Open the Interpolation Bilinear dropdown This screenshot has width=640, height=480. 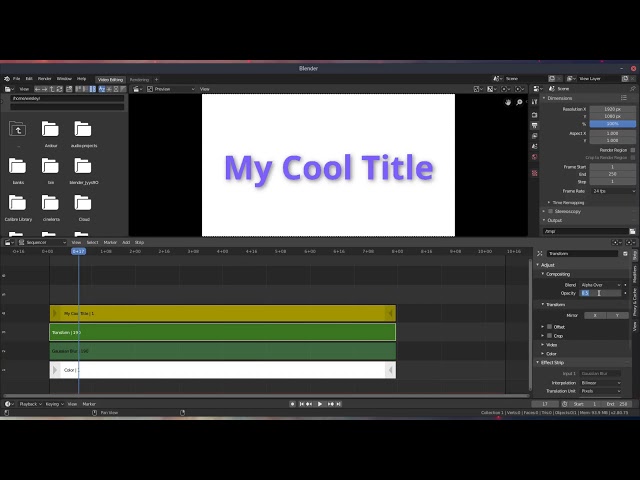tap(601, 383)
